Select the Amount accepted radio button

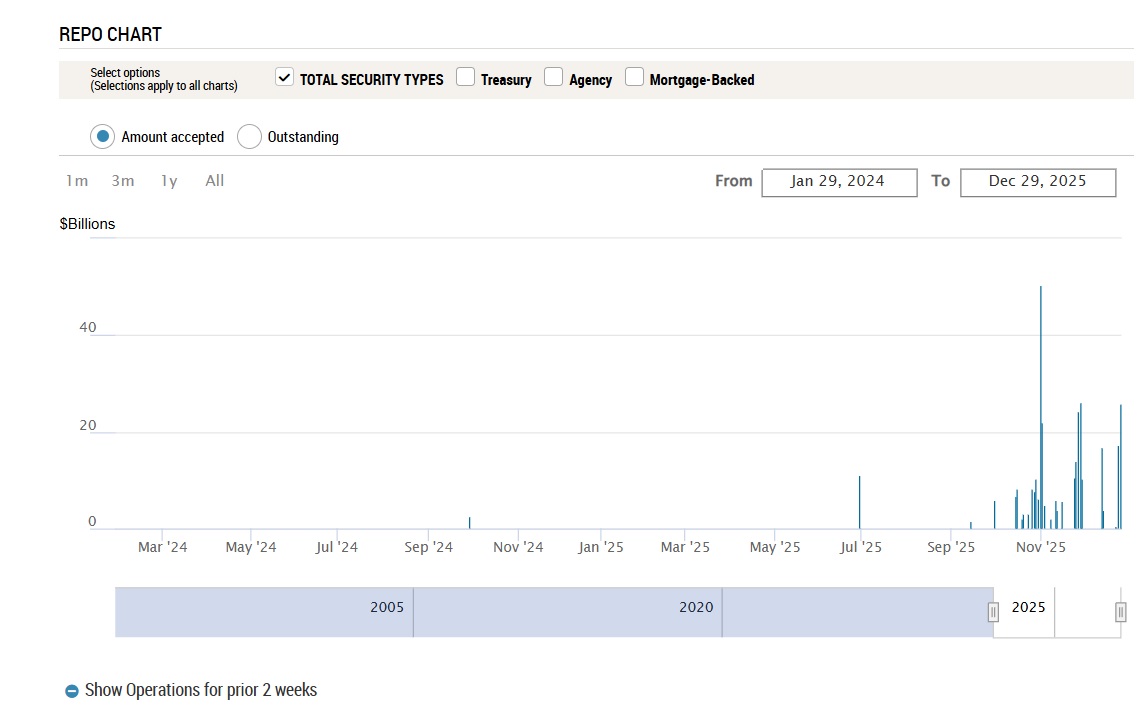[102, 136]
